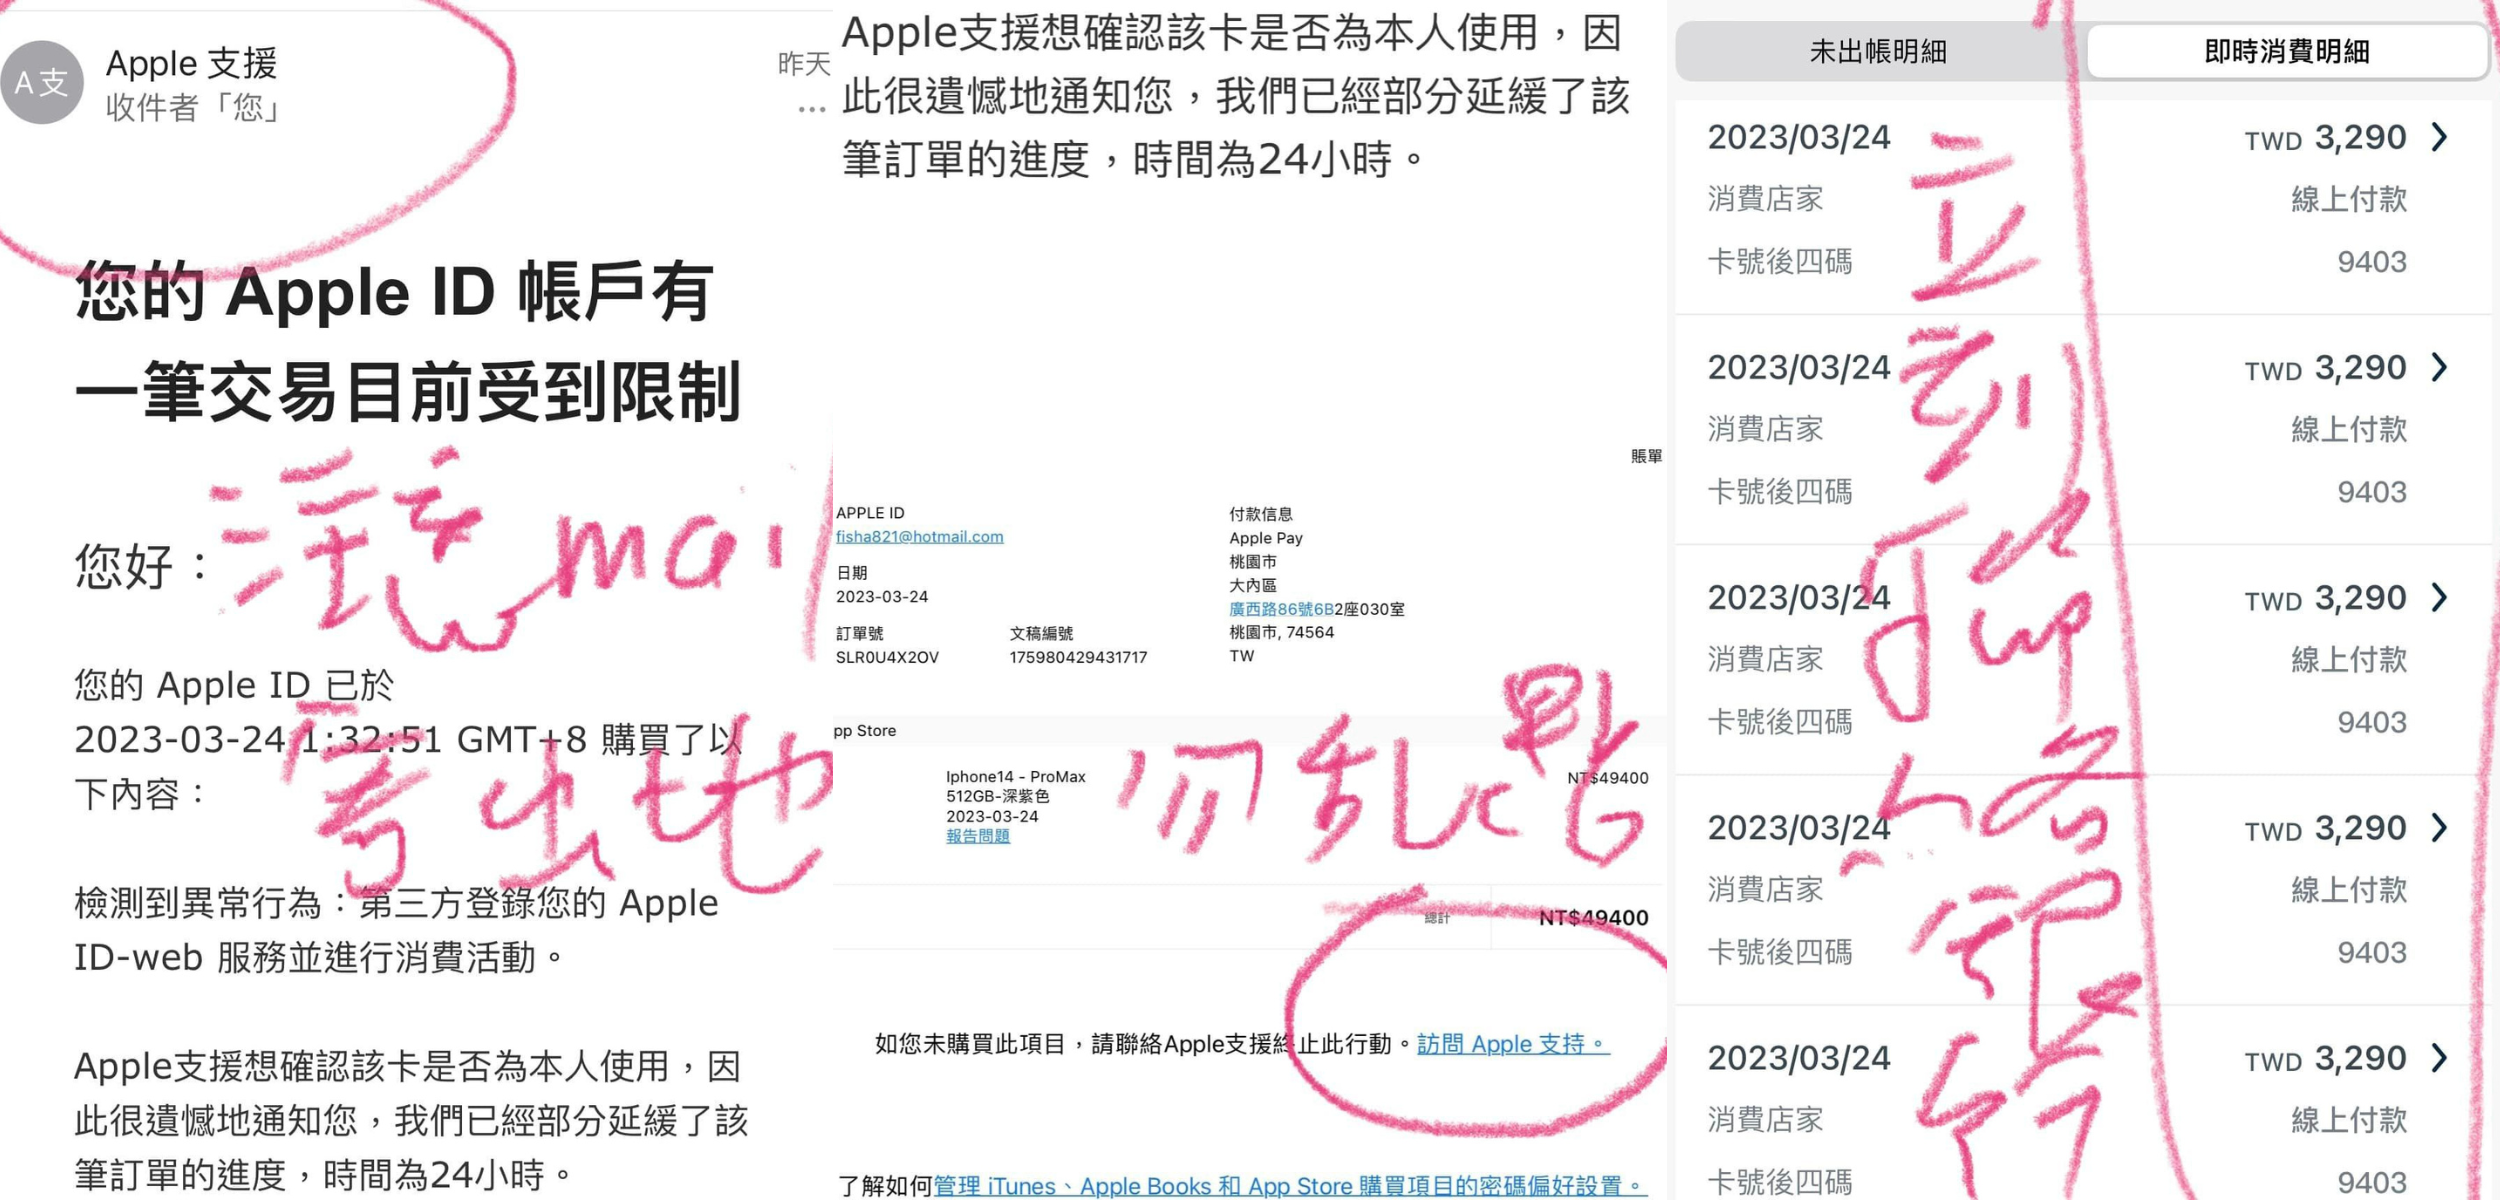Switch to 未出帳明細 tab
The width and height of the screenshot is (2500, 1200).
click(x=1878, y=51)
